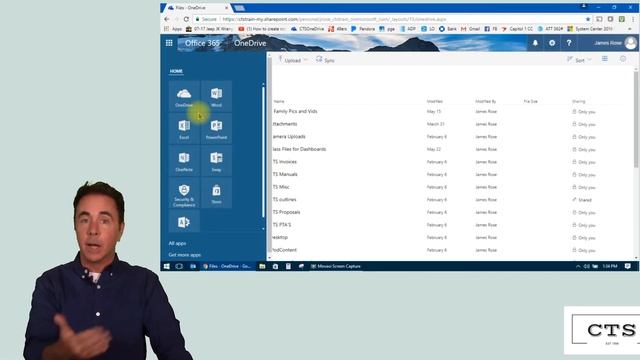640x360 pixels.
Task: Launch PowerPoint from the app tiles
Action: (216, 129)
